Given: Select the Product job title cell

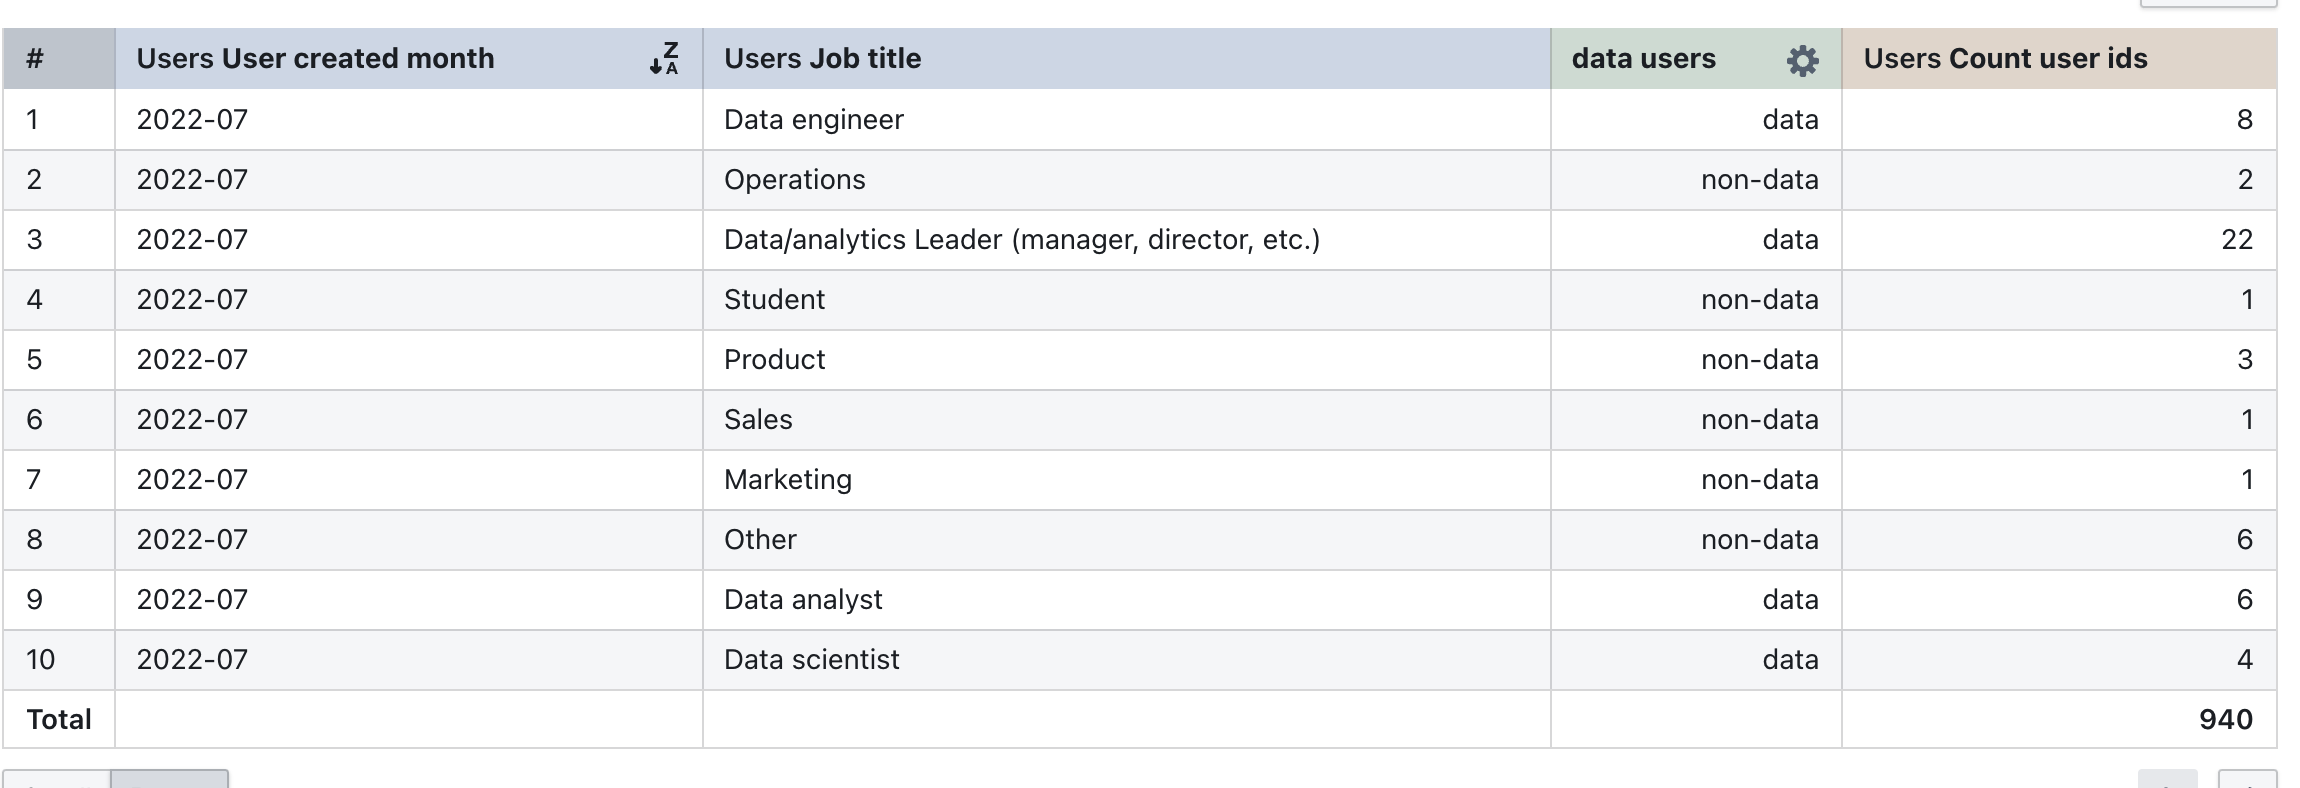Looking at the screenshot, I should click(x=774, y=360).
